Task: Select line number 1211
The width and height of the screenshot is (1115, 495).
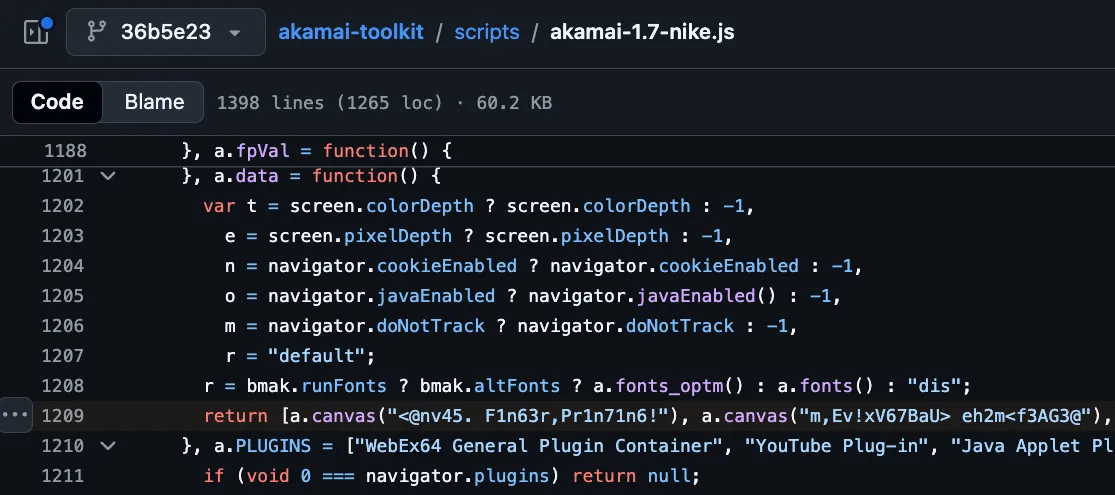Action: pos(65,475)
